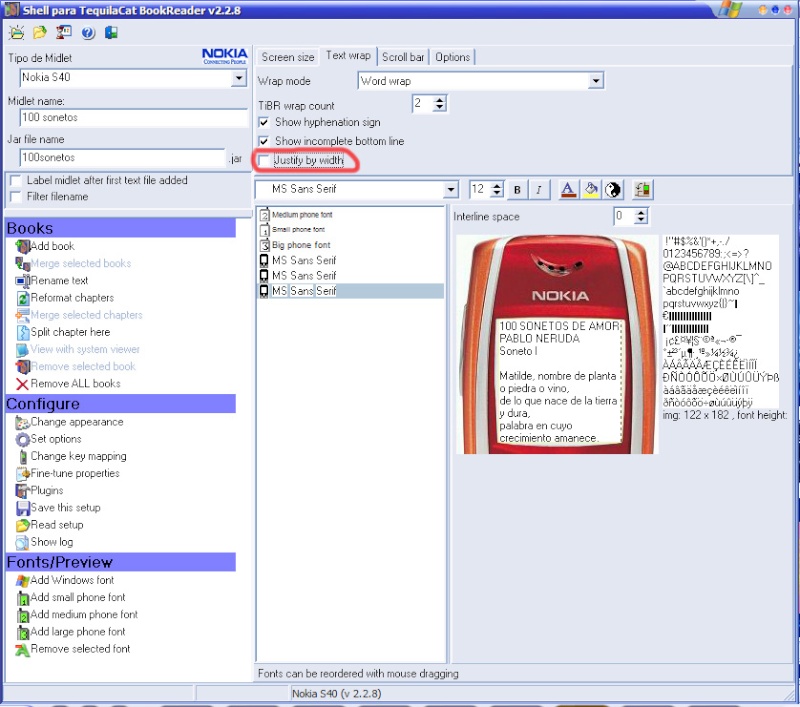The image size is (800, 707).
Task: Click the Jar file name input field
Action: (x=122, y=158)
